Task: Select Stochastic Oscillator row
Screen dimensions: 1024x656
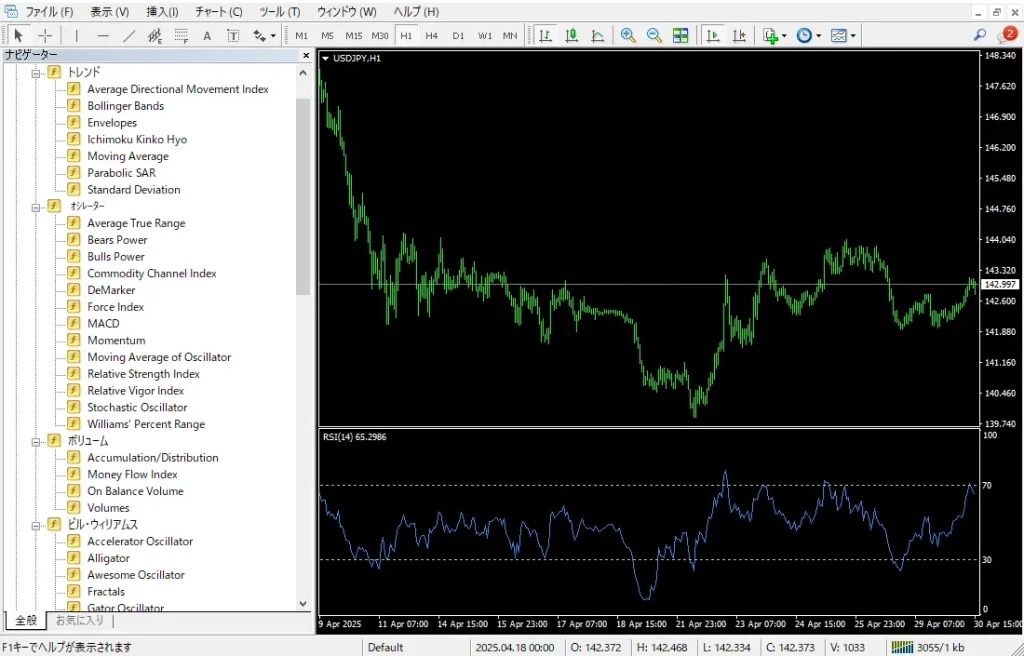Action: tap(137, 407)
